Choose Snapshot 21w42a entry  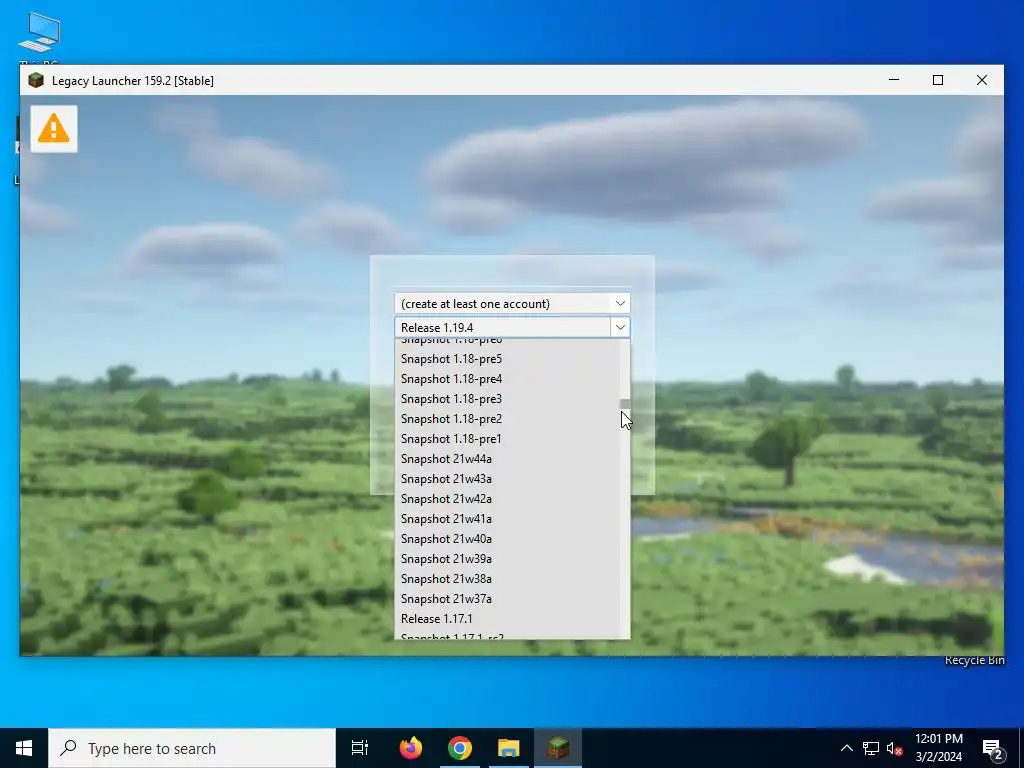(x=507, y=499)
